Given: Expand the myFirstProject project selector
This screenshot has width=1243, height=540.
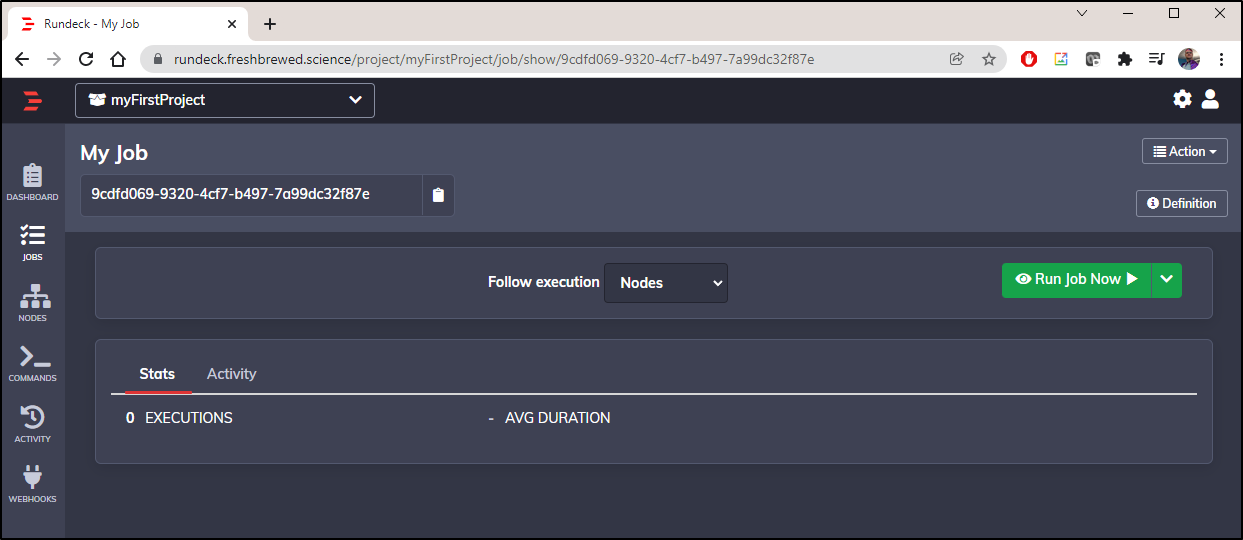Looking at the screenshot, I should click(x=225, y=100).
